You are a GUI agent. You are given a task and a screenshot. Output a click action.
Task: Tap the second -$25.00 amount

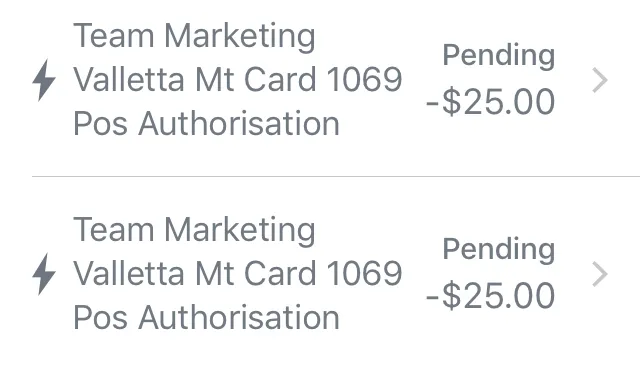[x=490, y=295]
